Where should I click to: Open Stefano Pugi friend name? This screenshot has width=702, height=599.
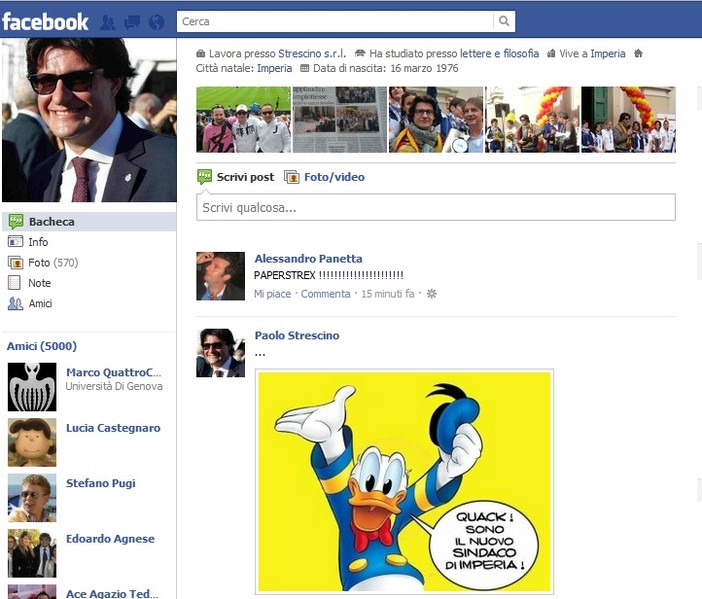pos(101,483)
